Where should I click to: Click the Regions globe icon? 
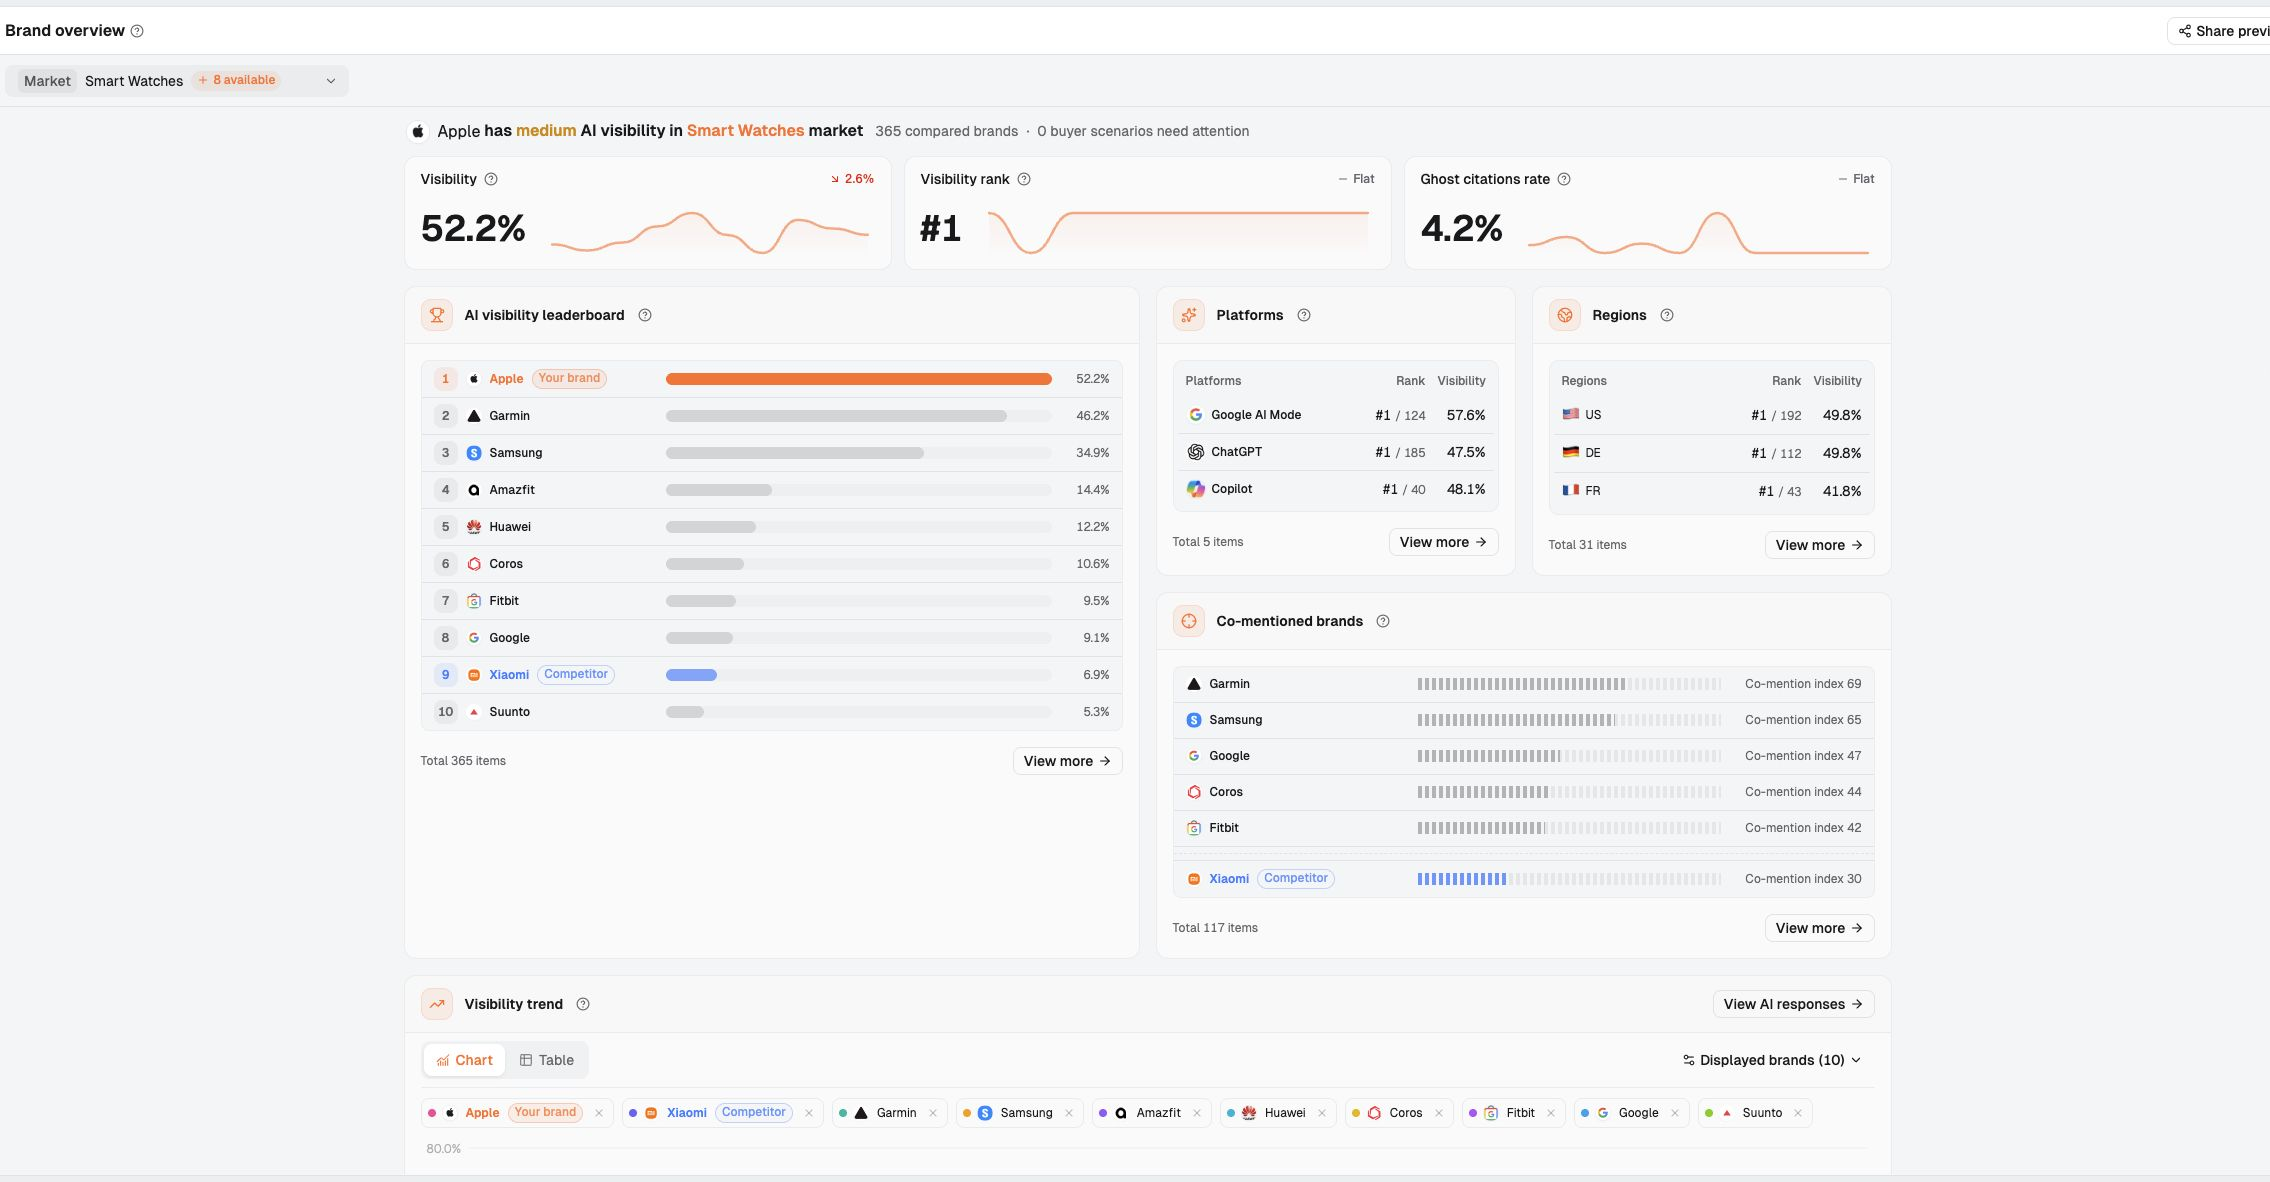1565,315
